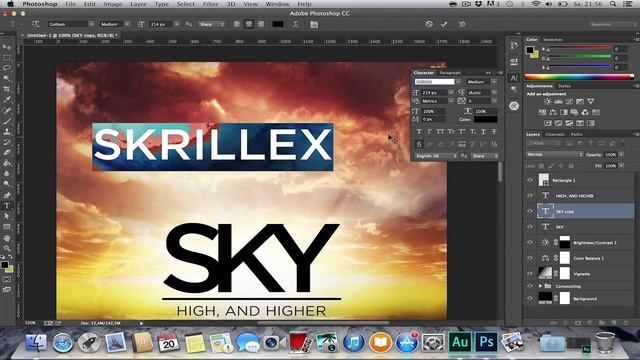Screen dimensions: 640x360
Task: Hide the Brightness/Contrast 2 layer
Action: [530, 242]
